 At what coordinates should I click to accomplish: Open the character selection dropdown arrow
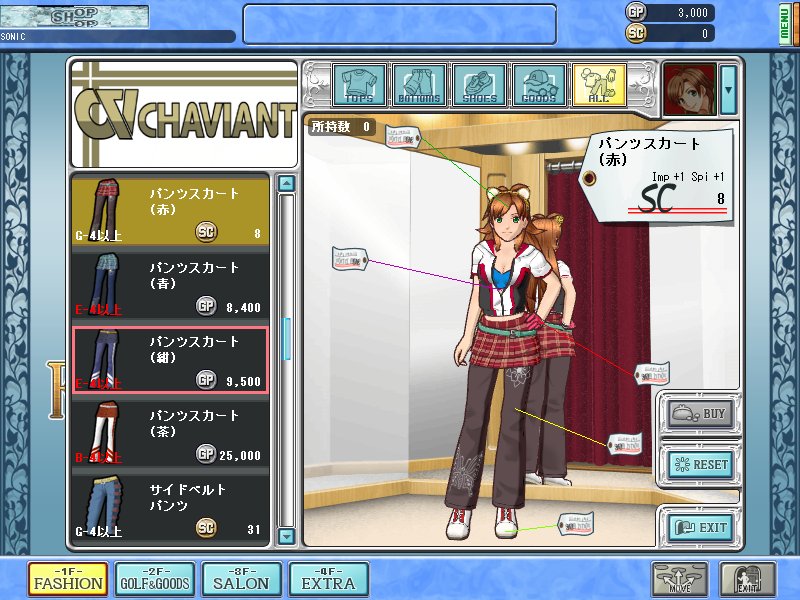tap(728, 89)
